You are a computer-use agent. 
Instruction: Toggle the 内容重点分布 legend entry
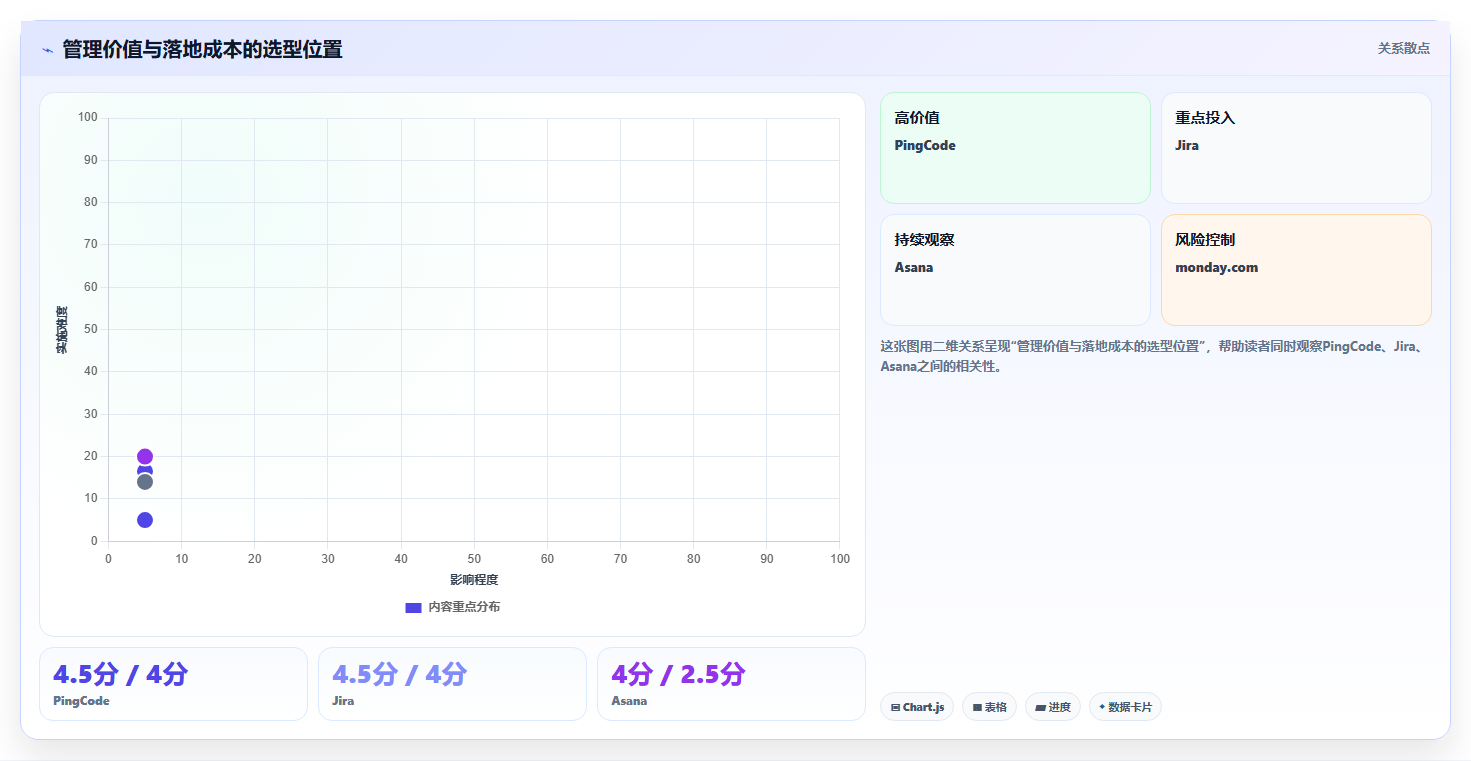point(452,607)
